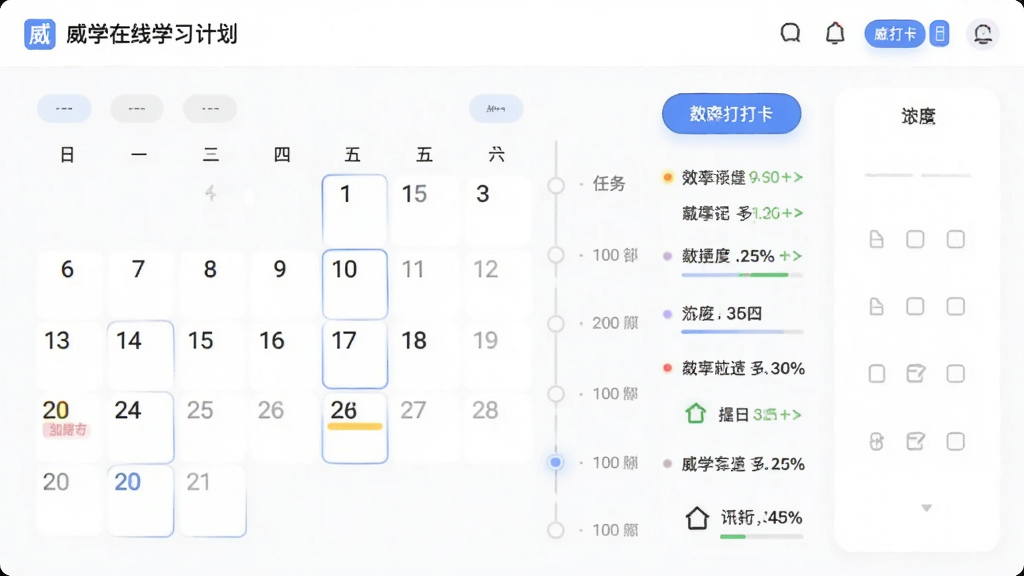Select the blue-colored date 20
Image resolution: width=1024 pixels, height=576 pixels.
tap(140, 500)
